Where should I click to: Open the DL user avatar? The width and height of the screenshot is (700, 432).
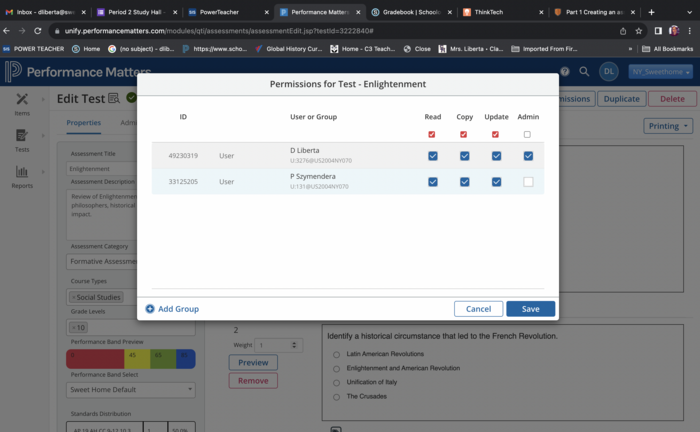pos(608,71)
